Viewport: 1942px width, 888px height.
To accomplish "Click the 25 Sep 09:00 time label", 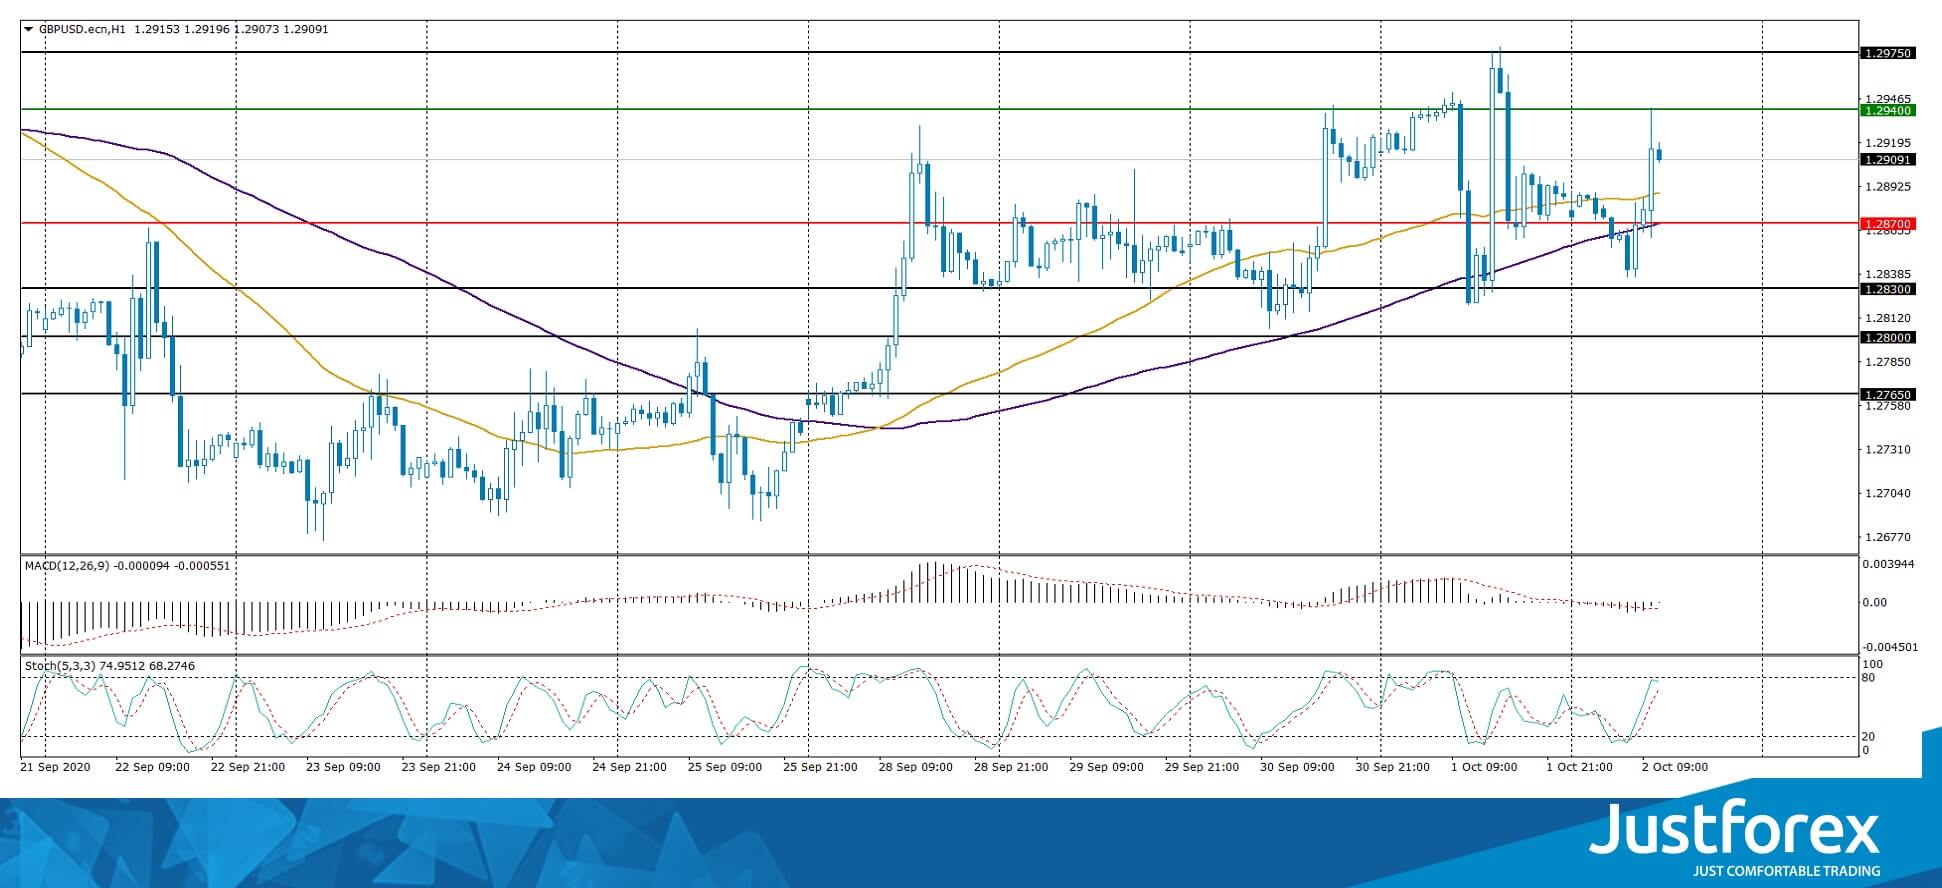I will (x=725, y=767).
